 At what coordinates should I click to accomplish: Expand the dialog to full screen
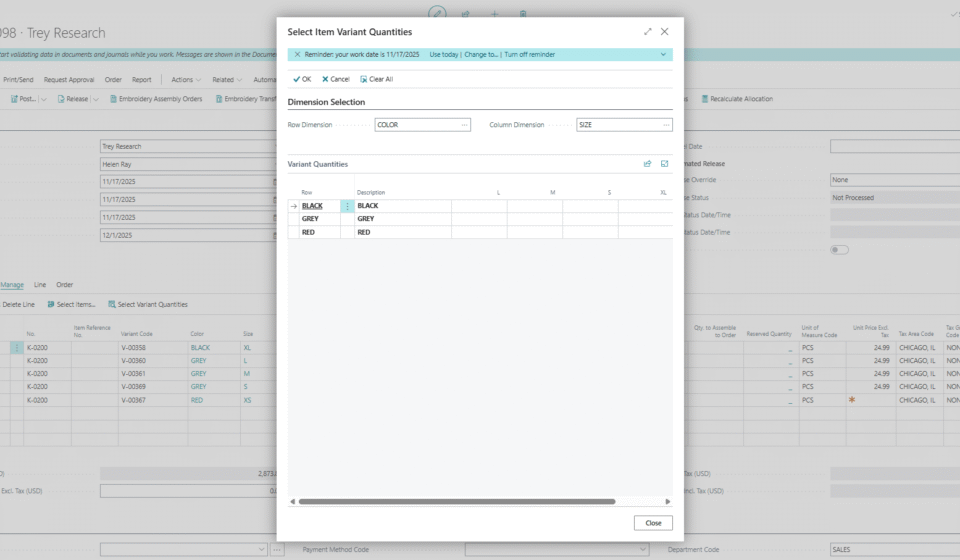[647, 32]
